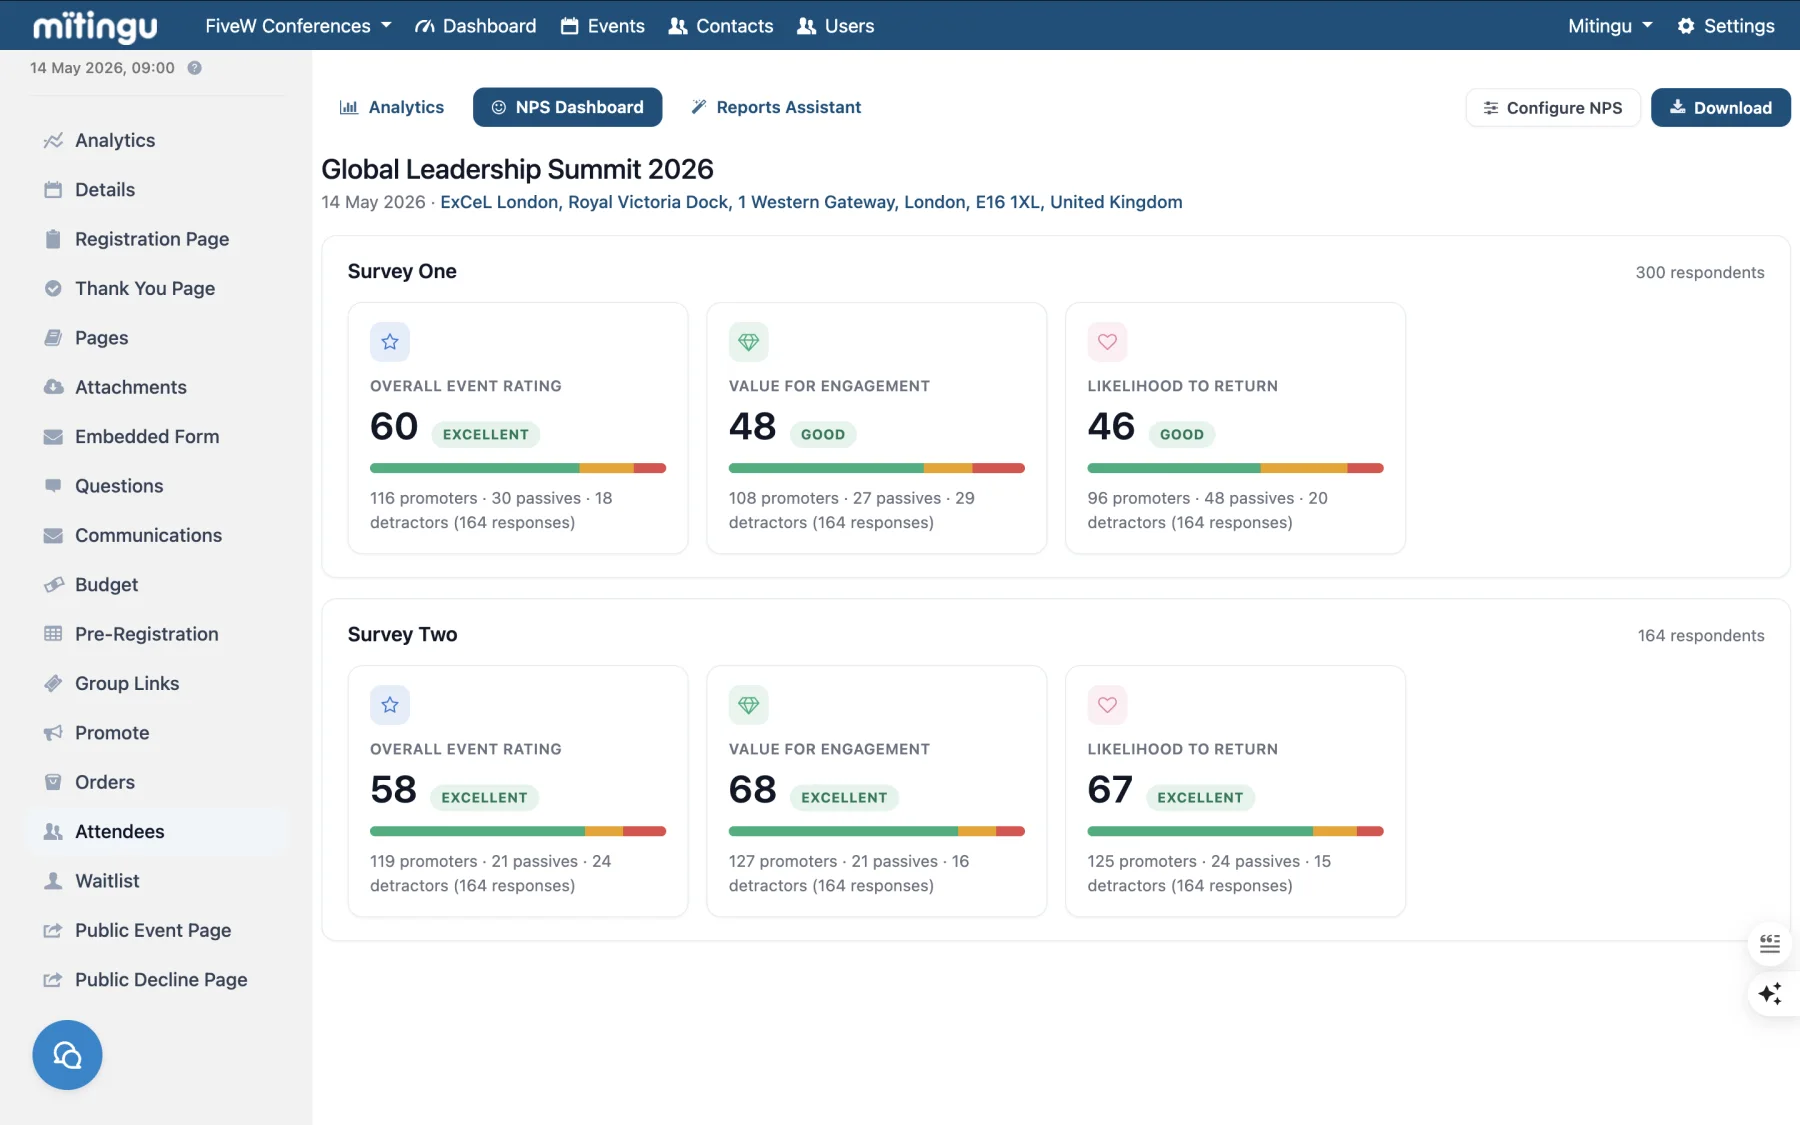Click '119 promoters · 21 passives' text
Viewport: 1800px width, 1125px height.
click(x=474, y=862)
